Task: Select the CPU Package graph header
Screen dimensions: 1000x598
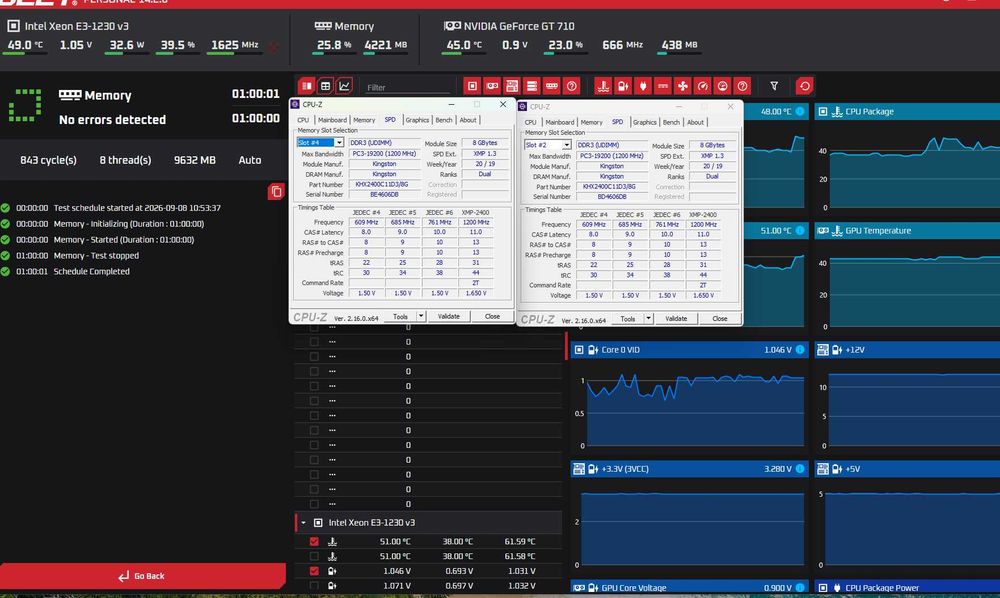Action: pyautogui.click(x=907, y=112)
